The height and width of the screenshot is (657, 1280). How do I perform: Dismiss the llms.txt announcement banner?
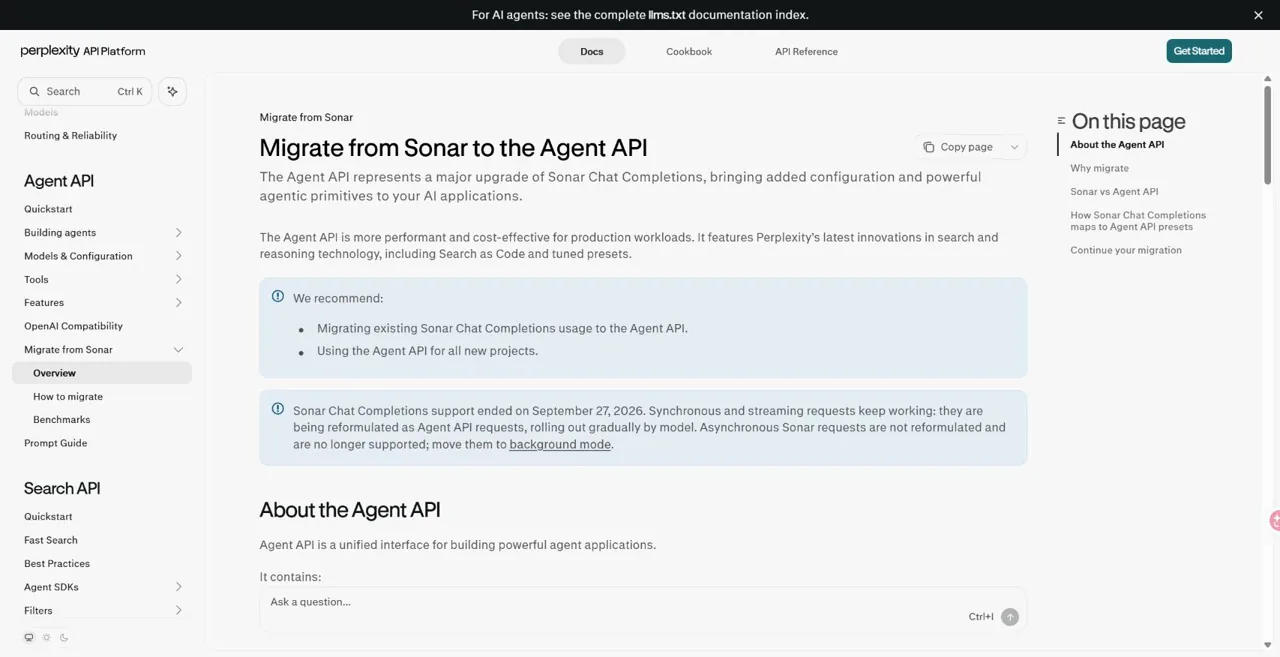(1258, 15)
